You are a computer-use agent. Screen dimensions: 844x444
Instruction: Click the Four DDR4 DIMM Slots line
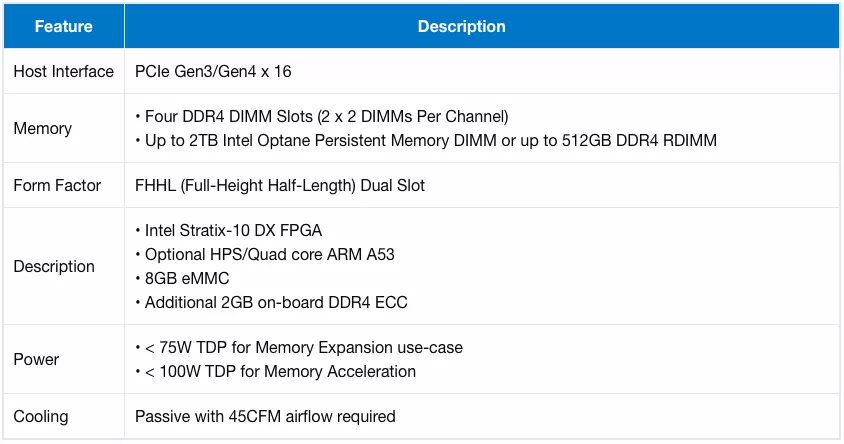(322, 117)
